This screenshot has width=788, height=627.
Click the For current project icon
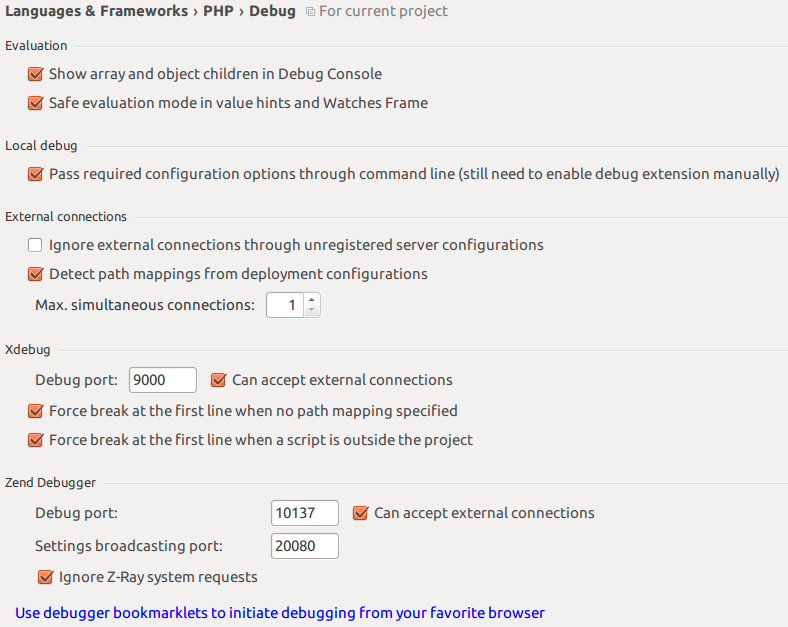pos(310,12)
